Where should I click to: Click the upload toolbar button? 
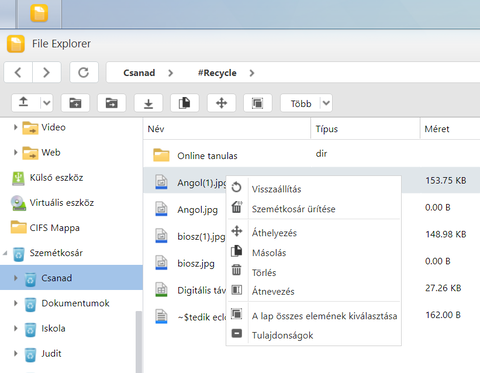24,103
